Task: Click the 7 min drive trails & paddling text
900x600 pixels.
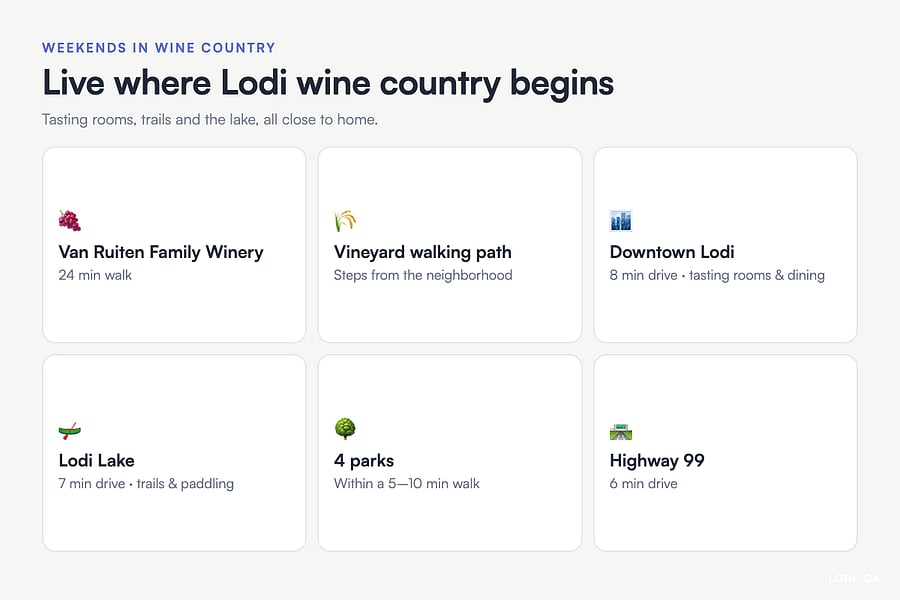Action: pos(146,483)
